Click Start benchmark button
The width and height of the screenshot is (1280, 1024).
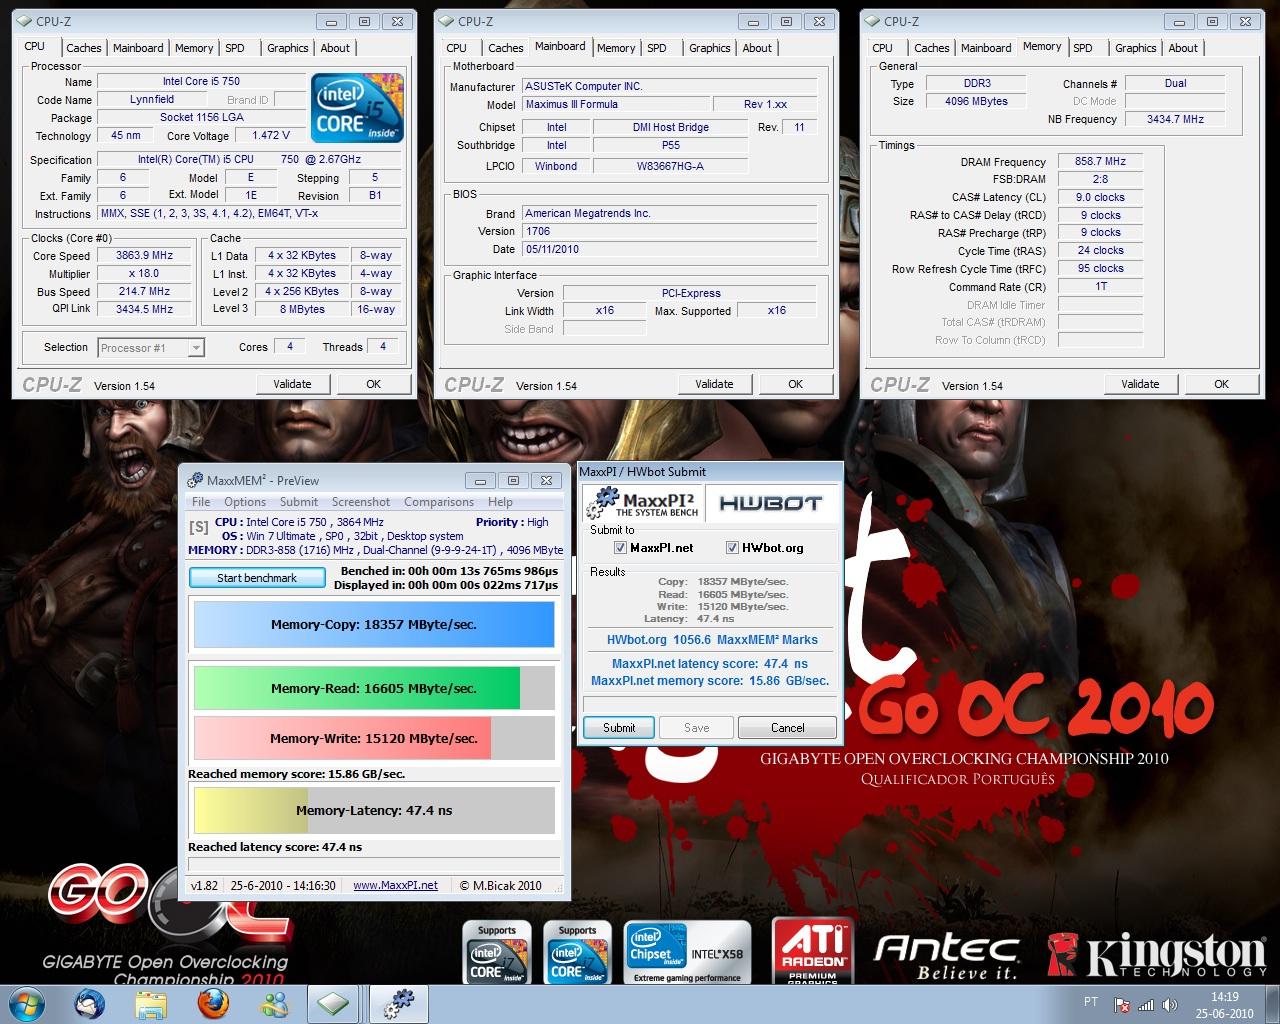coord(257,578)
